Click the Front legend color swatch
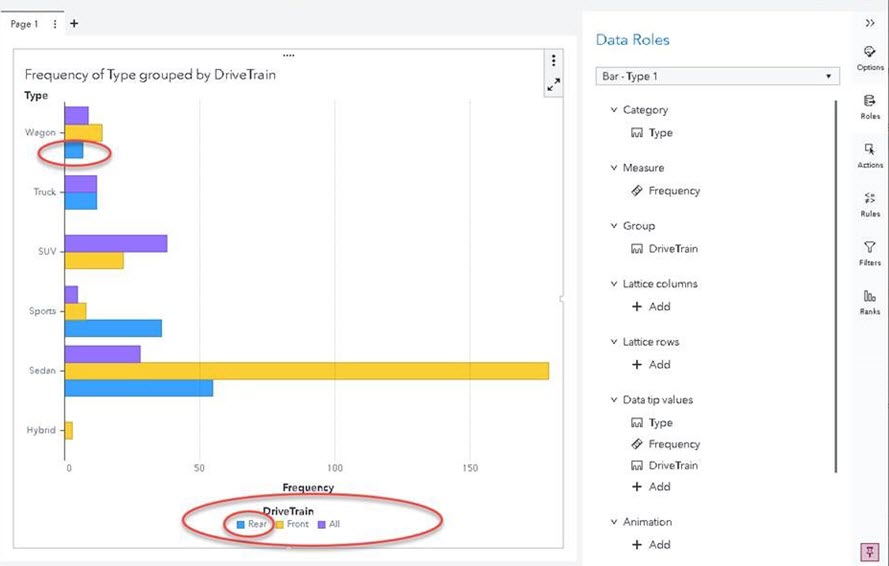The image size is (889, 566). (x=279, y=525)
